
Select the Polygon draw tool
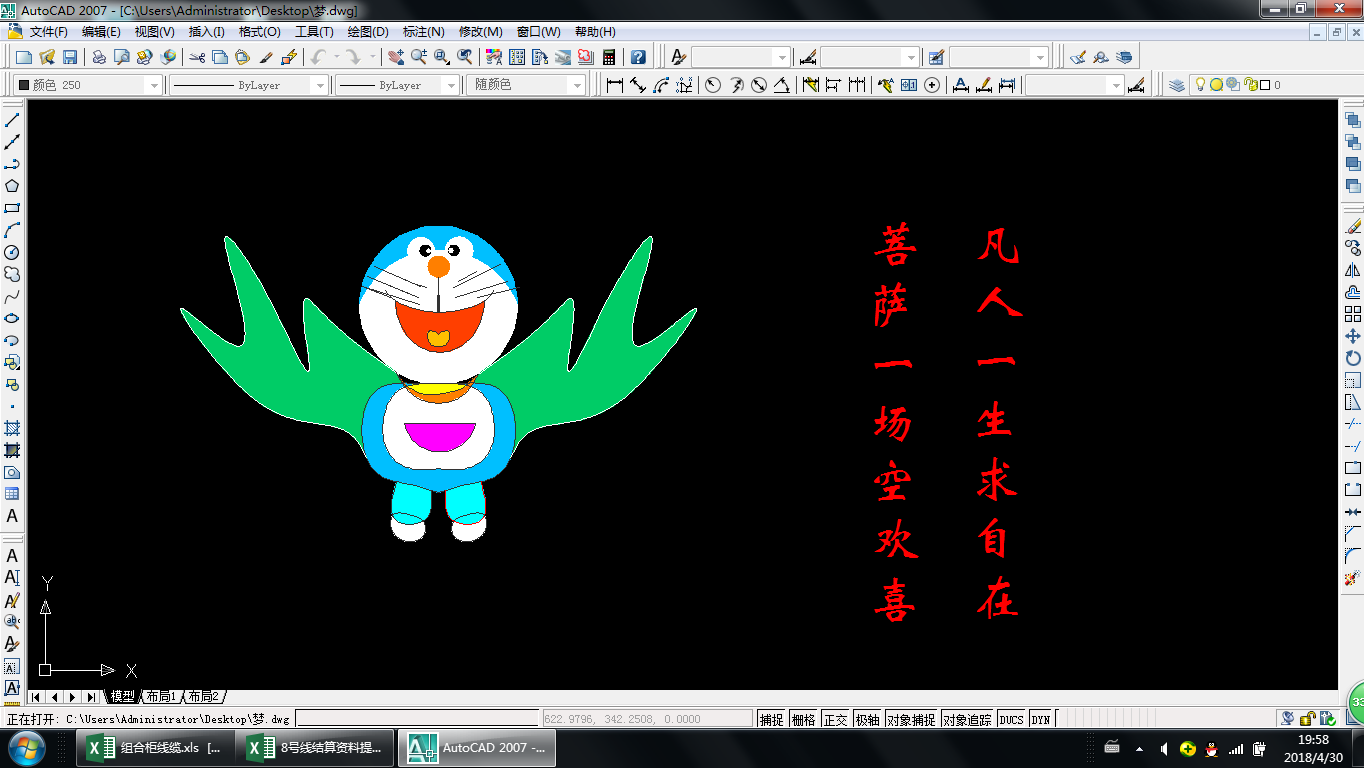coord(12,186)
